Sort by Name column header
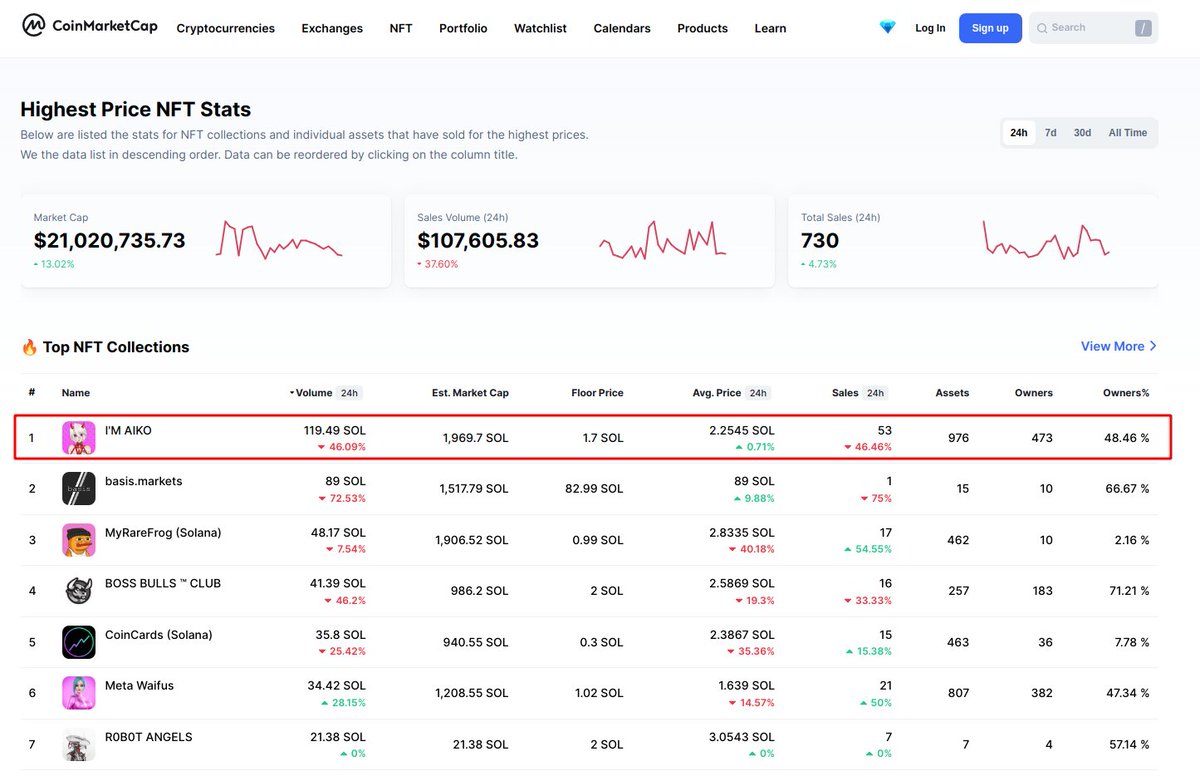The height and width of the screenshot is (776, 1200). click(x=76, y=393)
